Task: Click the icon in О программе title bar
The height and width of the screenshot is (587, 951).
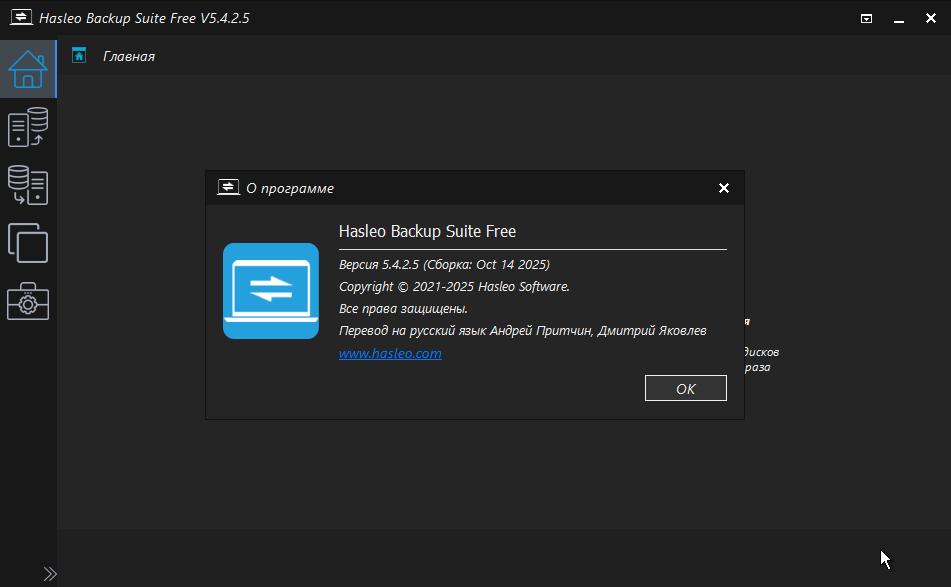Action: [x=227, y=188]
